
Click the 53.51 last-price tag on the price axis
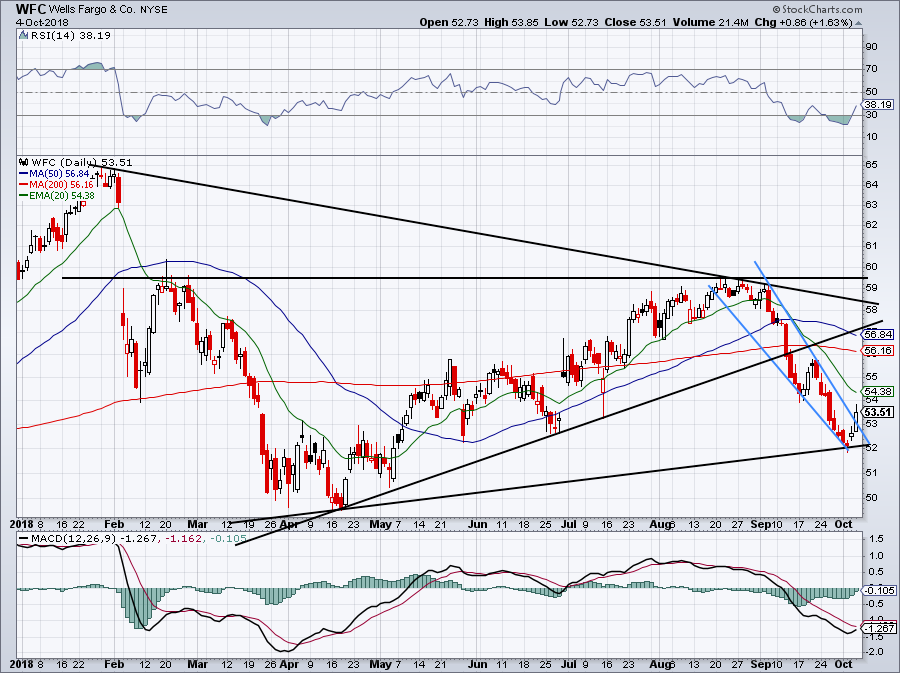878,412
